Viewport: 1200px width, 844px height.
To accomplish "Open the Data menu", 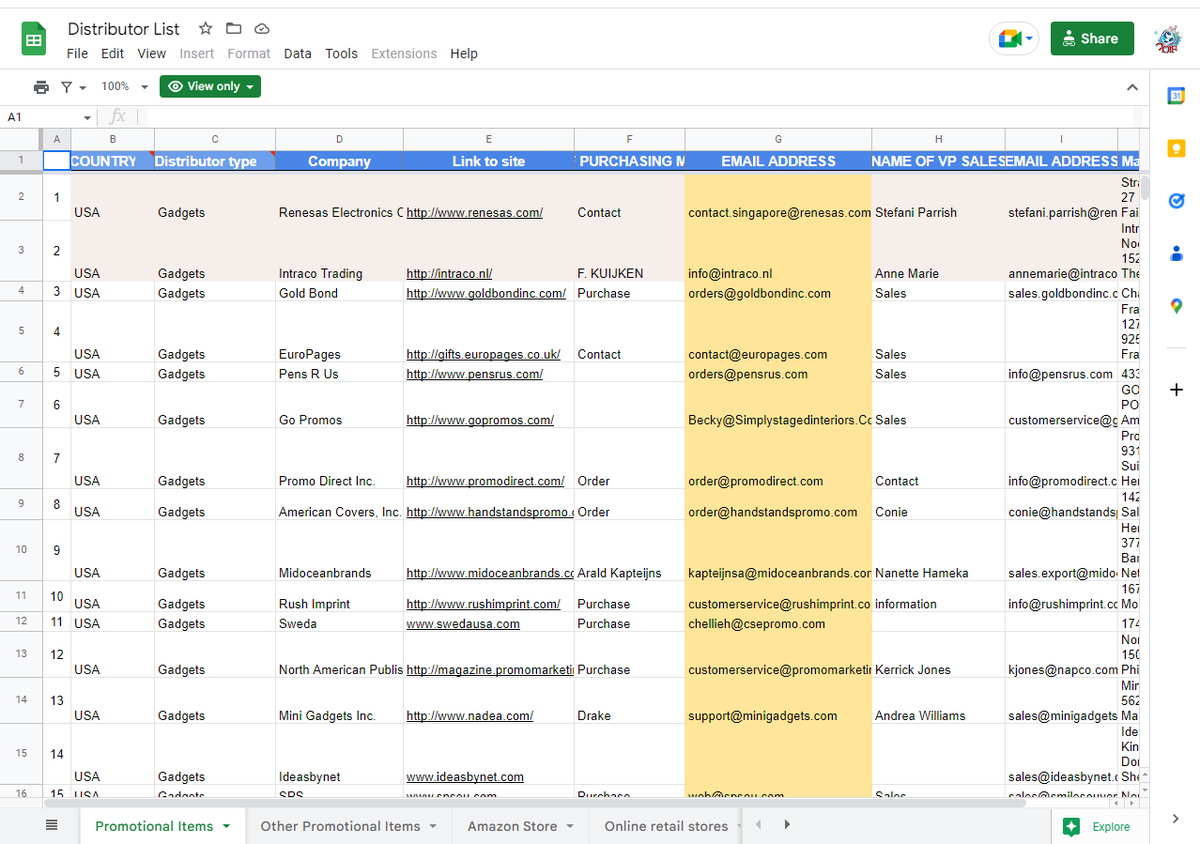I will [x=297, y=54].
